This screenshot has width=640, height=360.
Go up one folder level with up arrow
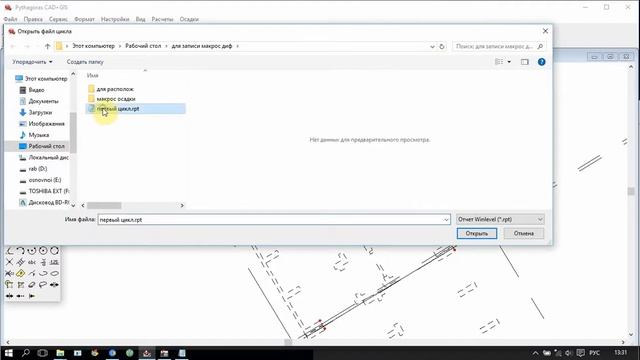(47, 46)
